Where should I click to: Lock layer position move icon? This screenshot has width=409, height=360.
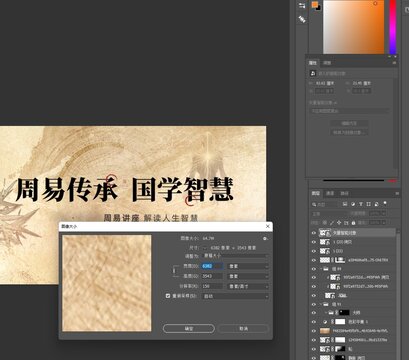(x=339, y=222)
